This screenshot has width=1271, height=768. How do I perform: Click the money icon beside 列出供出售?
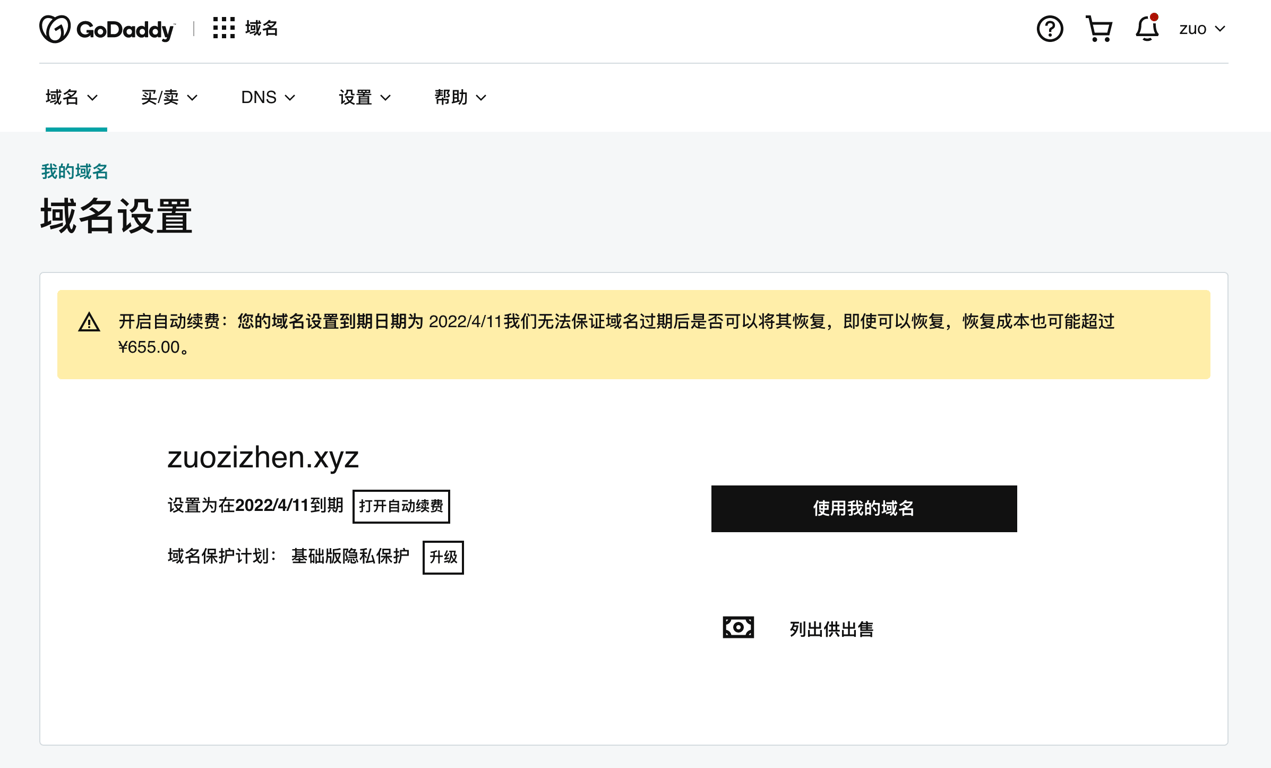click(x=738, y=628)
